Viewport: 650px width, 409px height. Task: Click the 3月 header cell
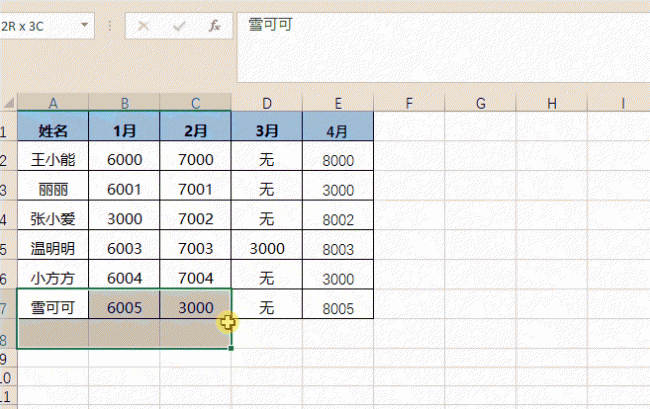click(x=267, y=126)
